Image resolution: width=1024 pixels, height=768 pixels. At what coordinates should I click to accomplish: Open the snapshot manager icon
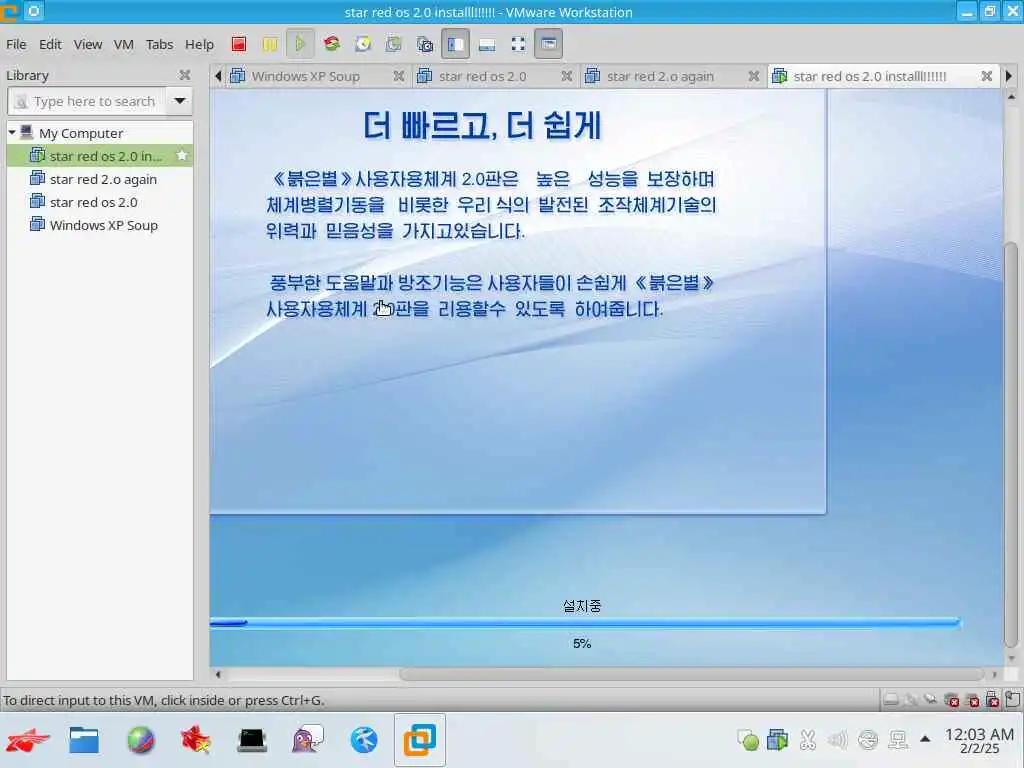click(x=425, y=44)
